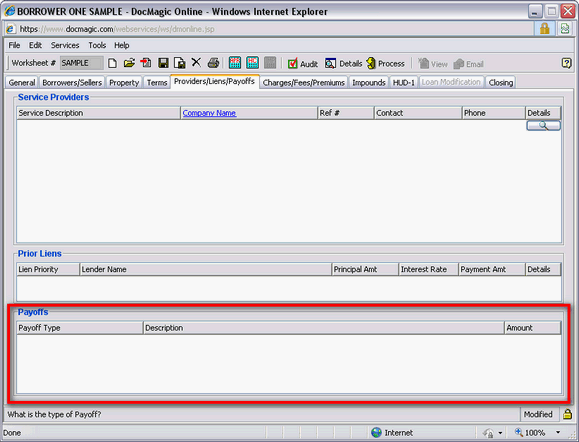Click the Save As icon (page with disk)

pos(180,63)
